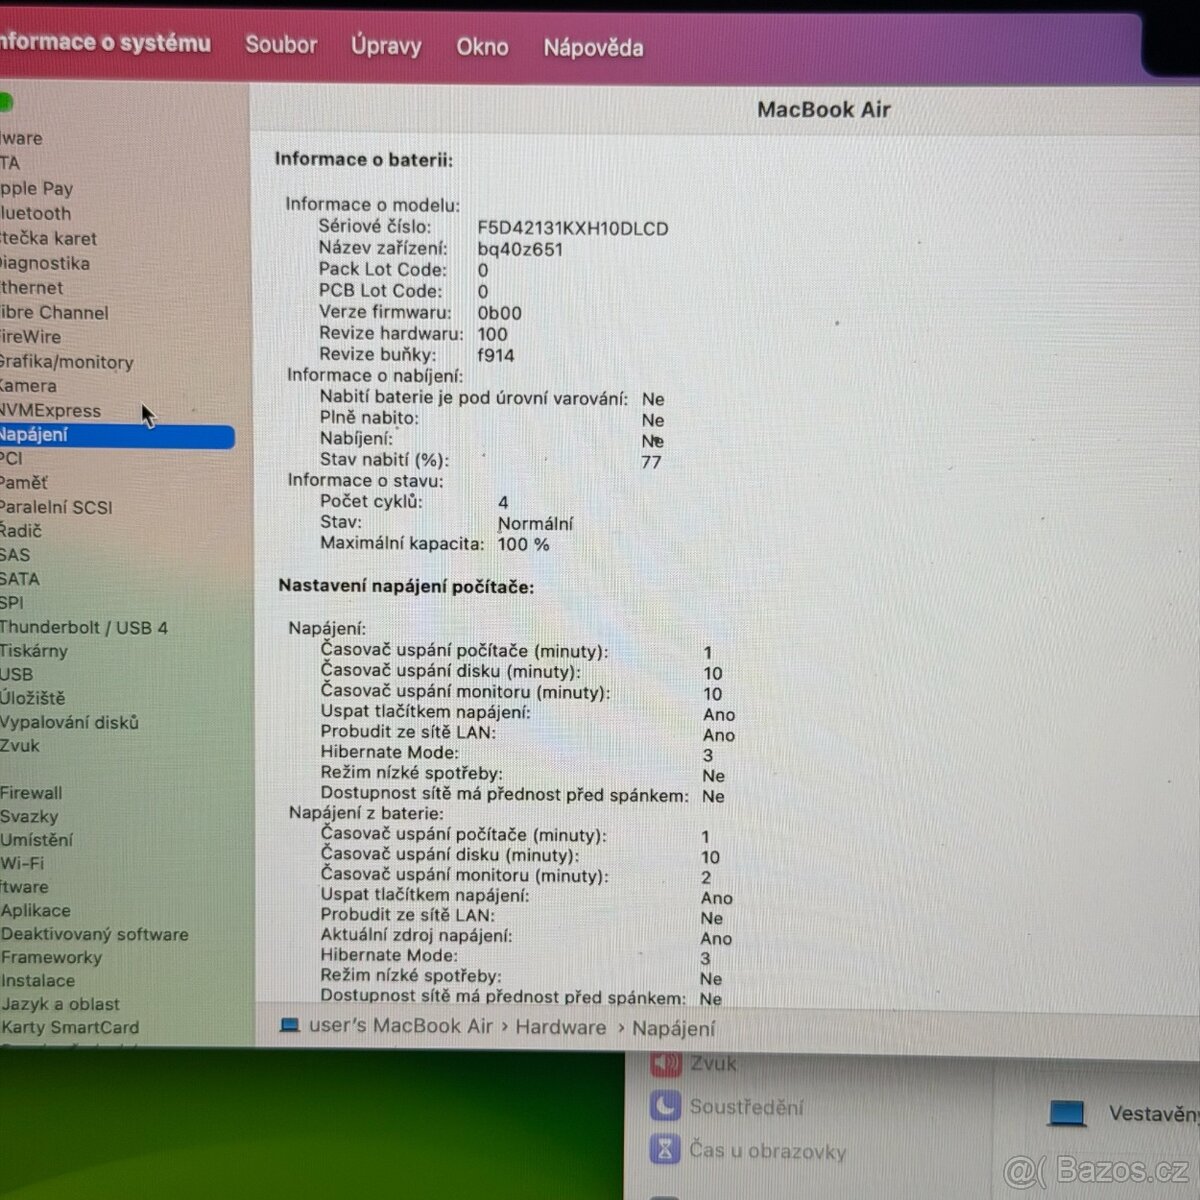Choose Úložiště in the hardware list
The image size is (1200, 1200).
tap(33, 698)
